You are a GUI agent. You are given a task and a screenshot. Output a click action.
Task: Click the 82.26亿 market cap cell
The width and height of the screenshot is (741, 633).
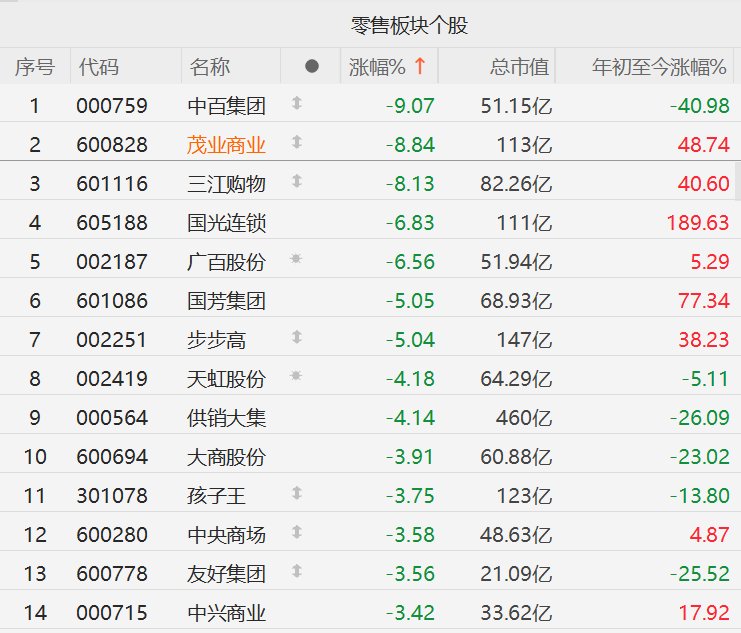click(x=516, y=184)
